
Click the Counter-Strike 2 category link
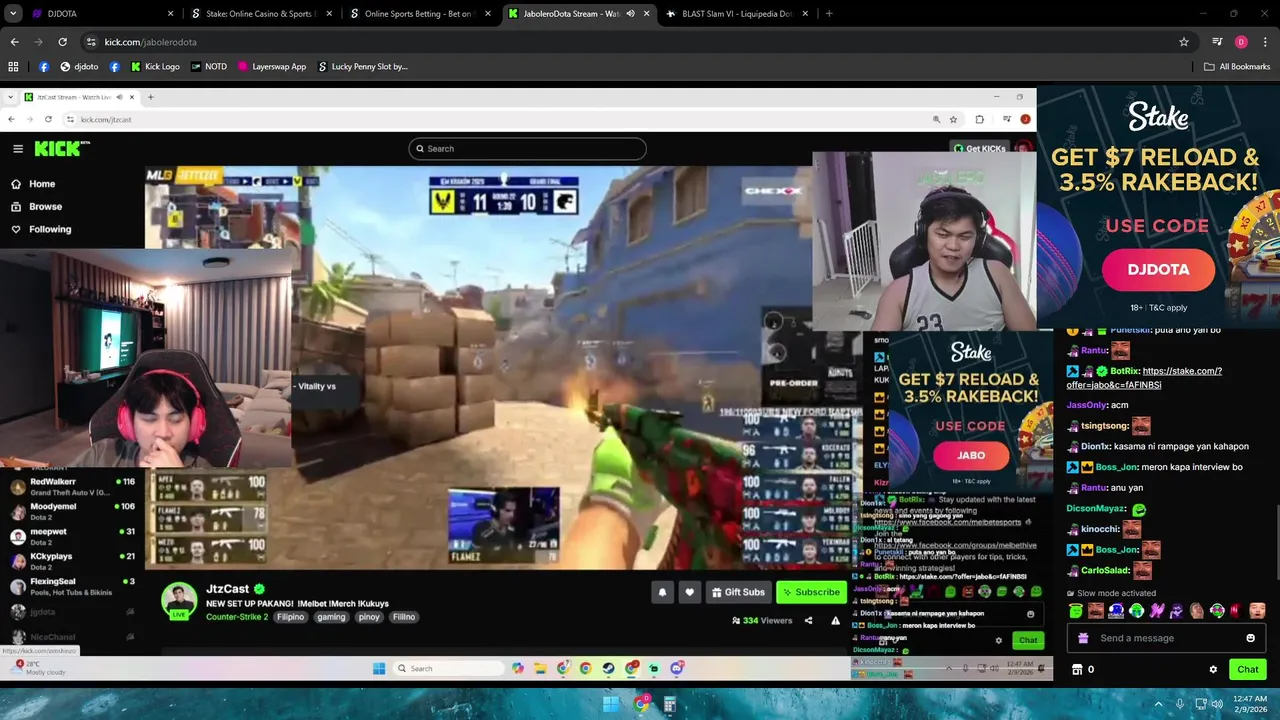coord(237,617)
